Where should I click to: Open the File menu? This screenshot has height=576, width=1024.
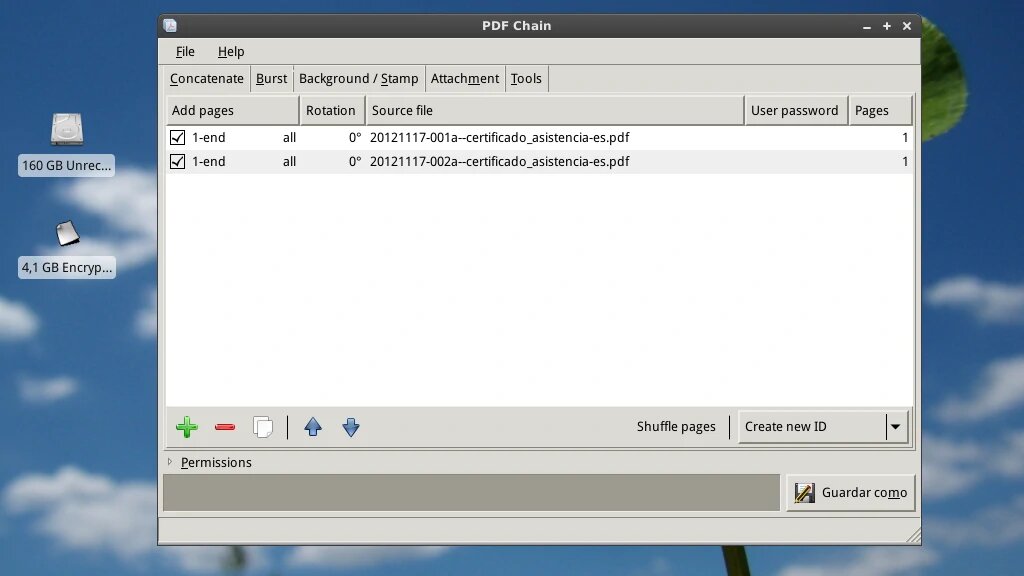tap(185, 52)
